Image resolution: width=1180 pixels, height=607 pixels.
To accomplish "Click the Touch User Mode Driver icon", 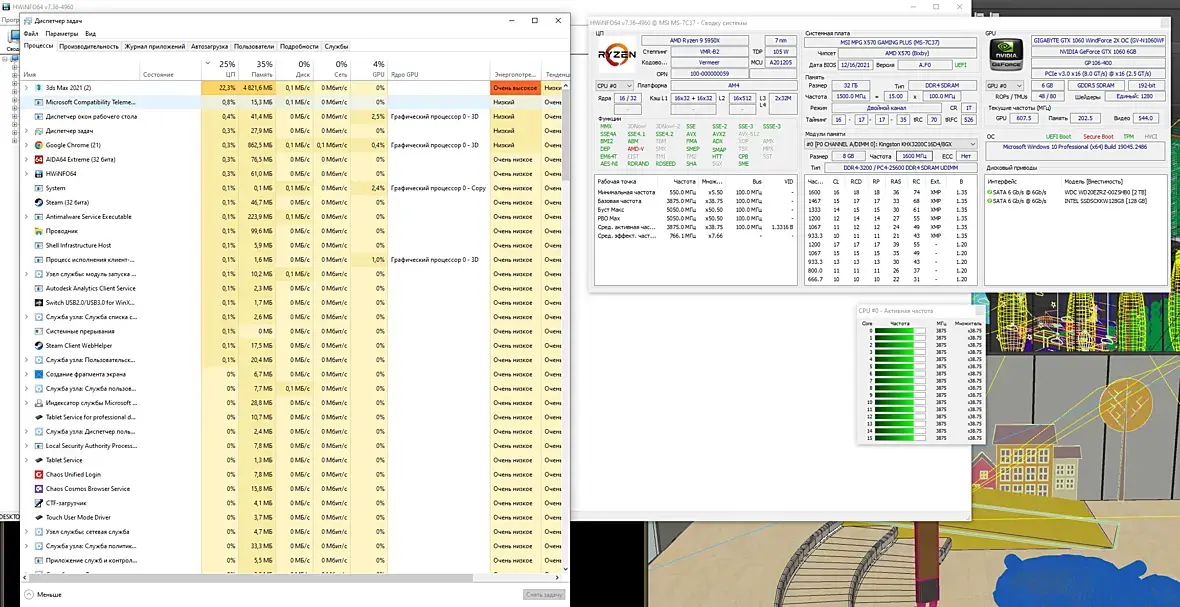I will [x=39, y=517].
